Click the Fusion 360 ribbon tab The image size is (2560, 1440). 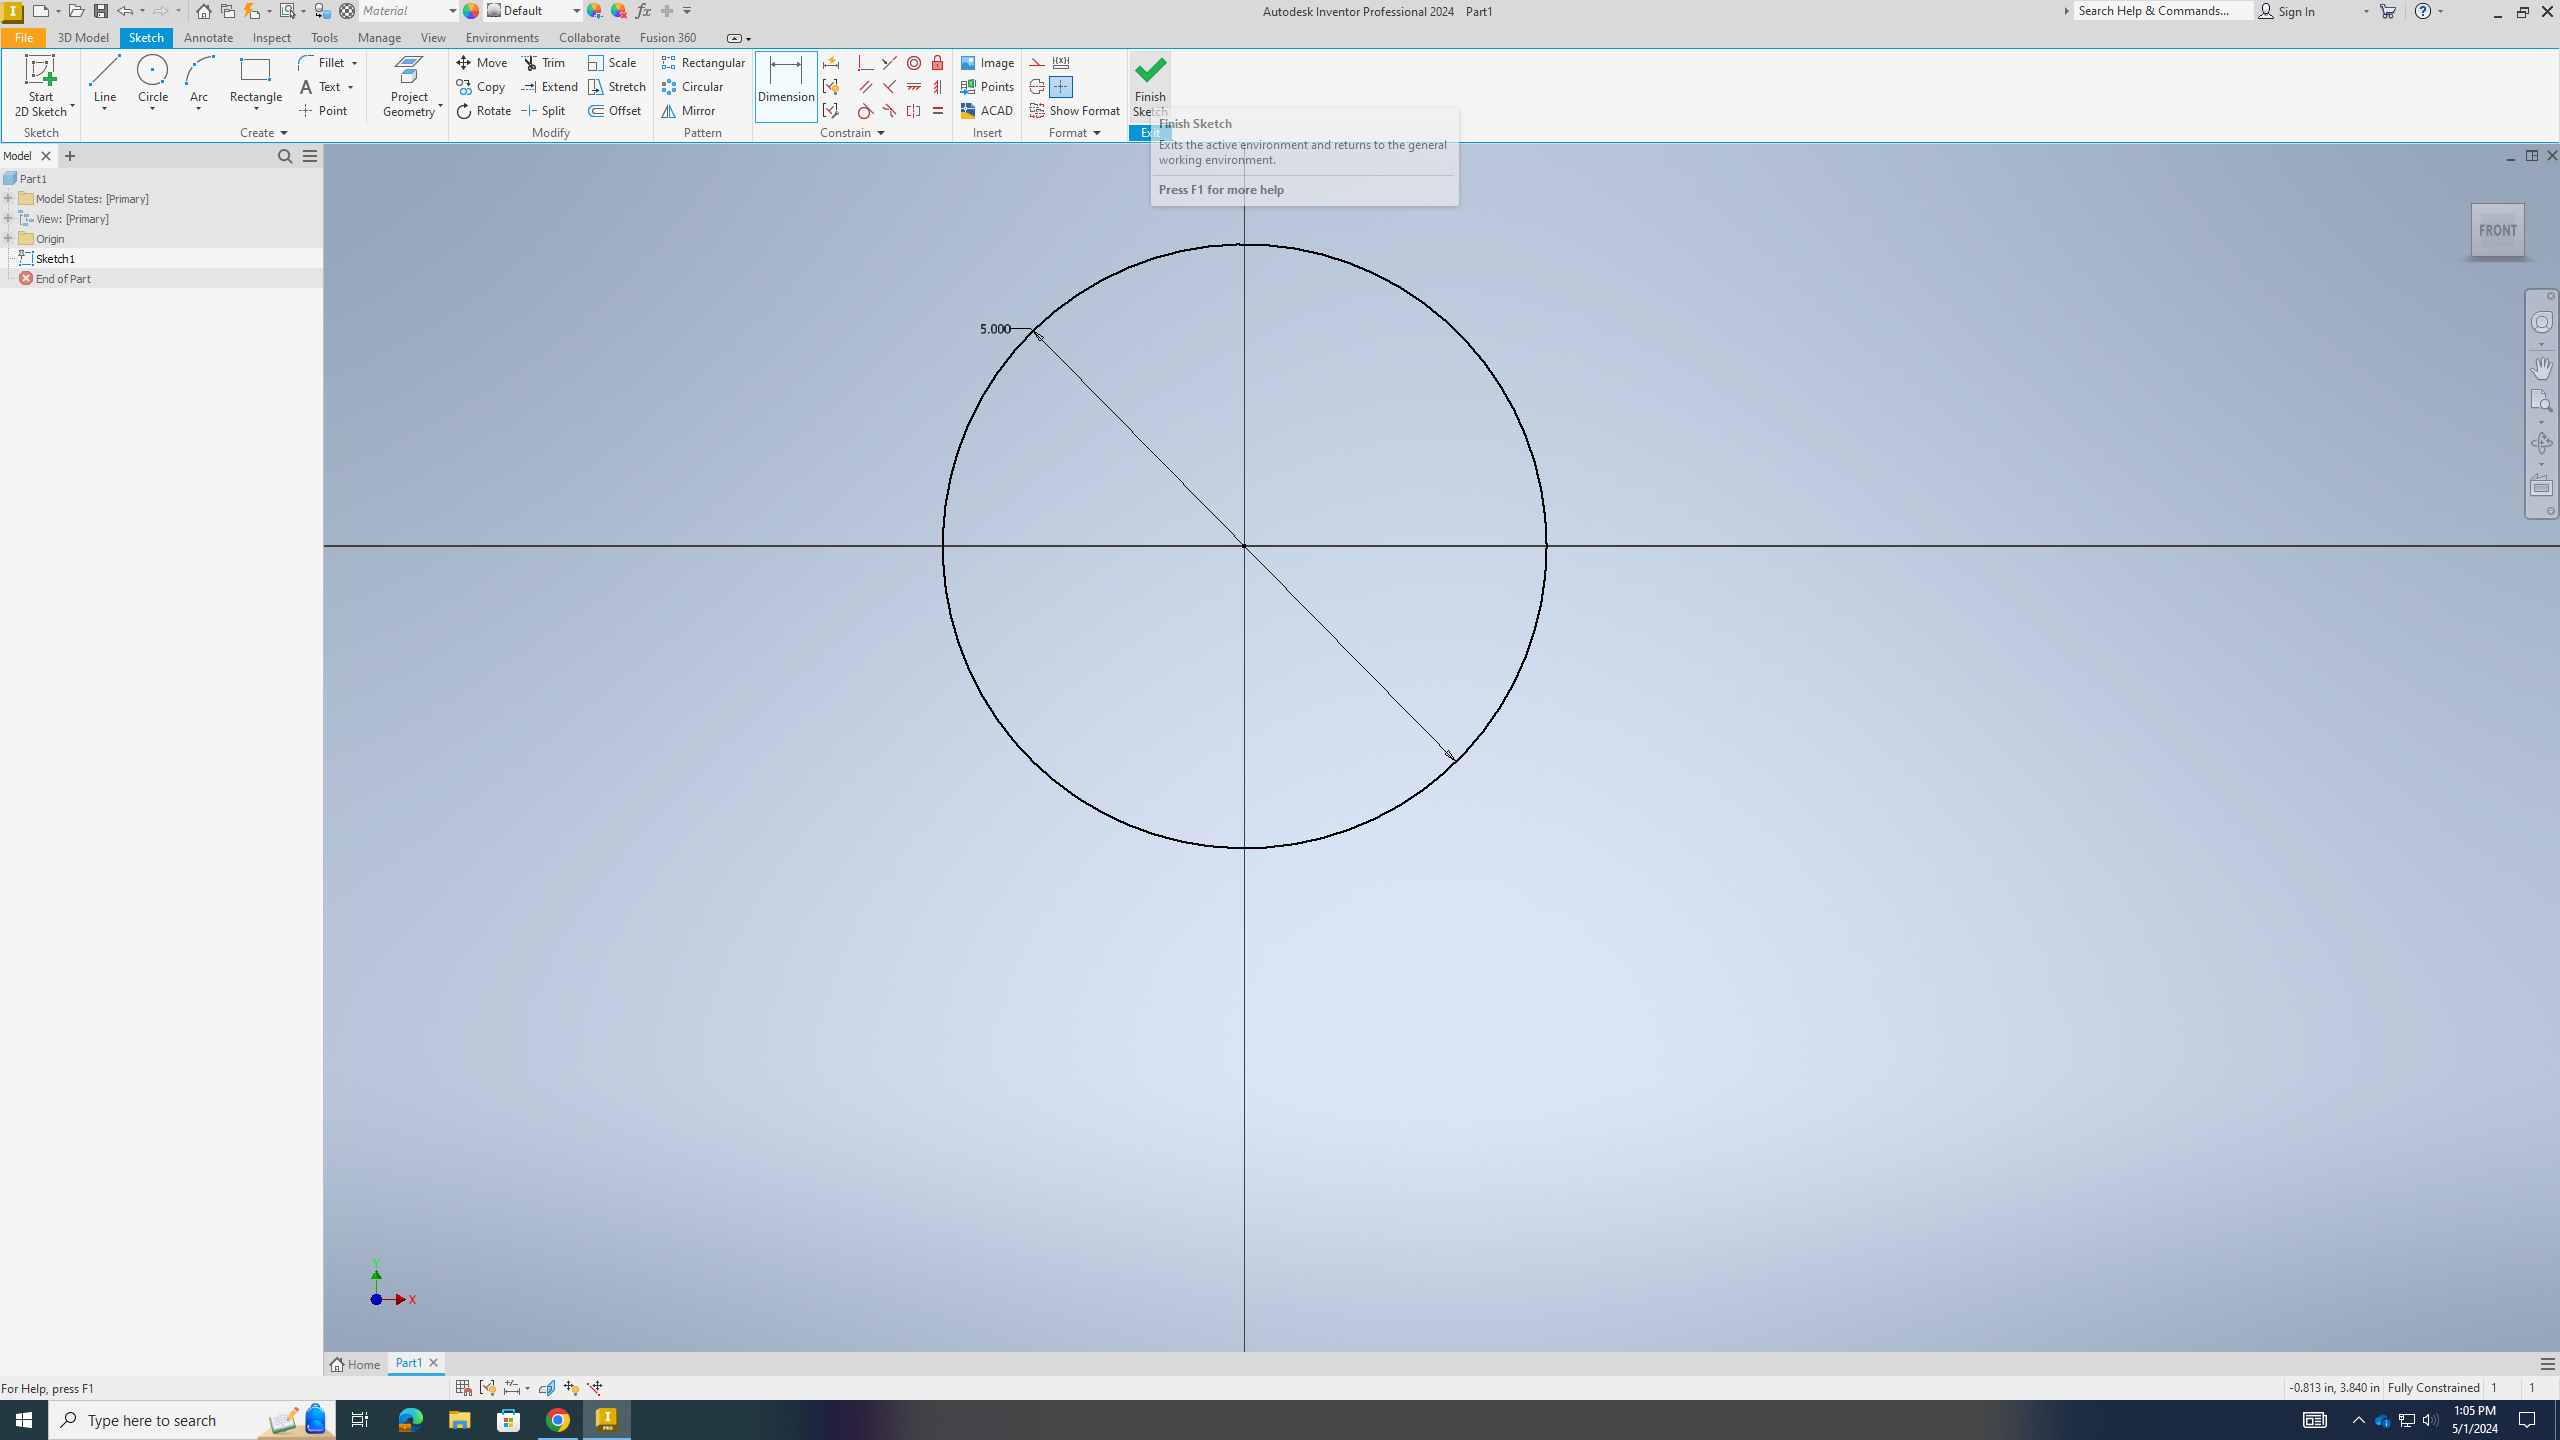pos(668,37)
